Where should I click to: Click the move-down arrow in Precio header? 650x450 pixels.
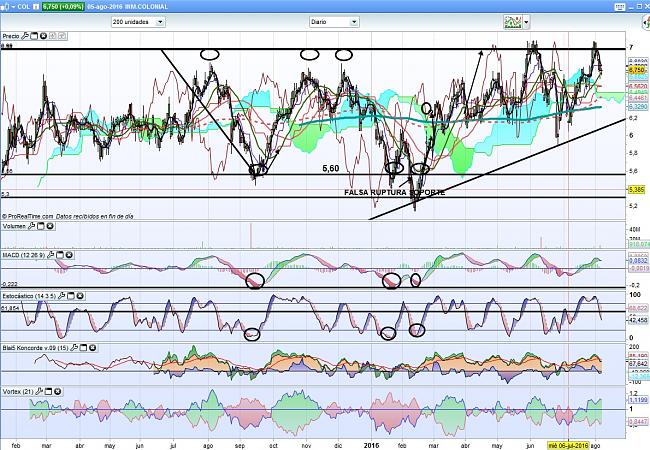click(x=62, y=36)
